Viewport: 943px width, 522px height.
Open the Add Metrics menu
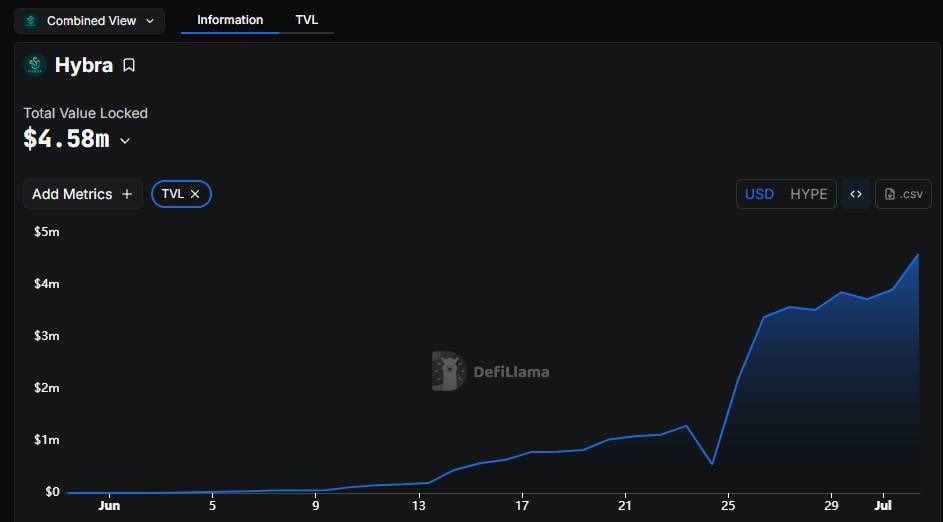pos(82,194)
